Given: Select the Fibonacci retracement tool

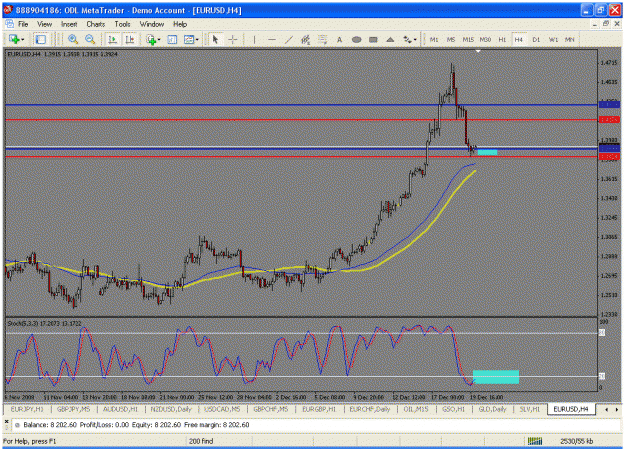Looking at the screenshot, I should tap(322, 39).
